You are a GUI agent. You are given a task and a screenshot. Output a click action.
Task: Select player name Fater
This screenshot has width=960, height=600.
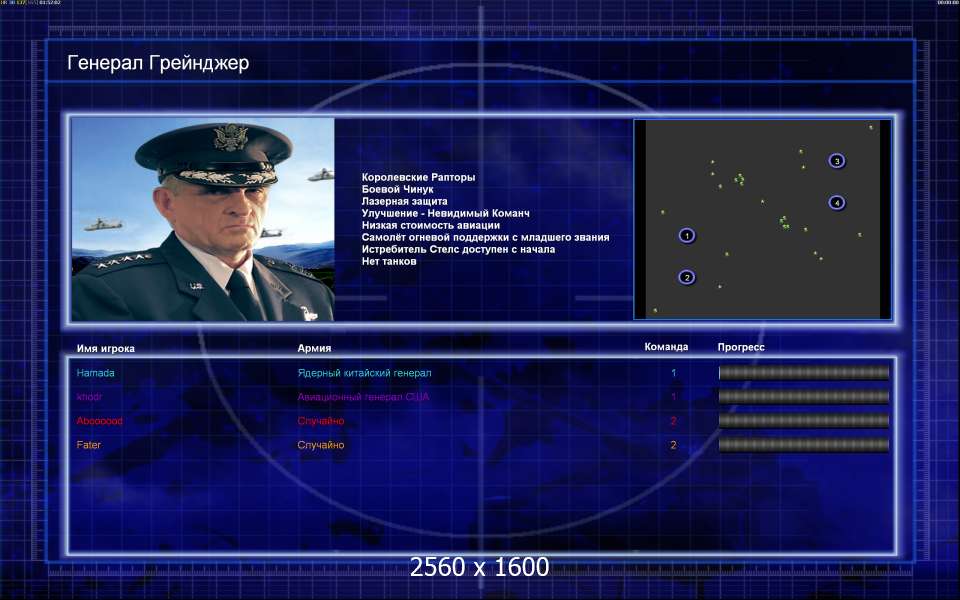pos(89,445)
